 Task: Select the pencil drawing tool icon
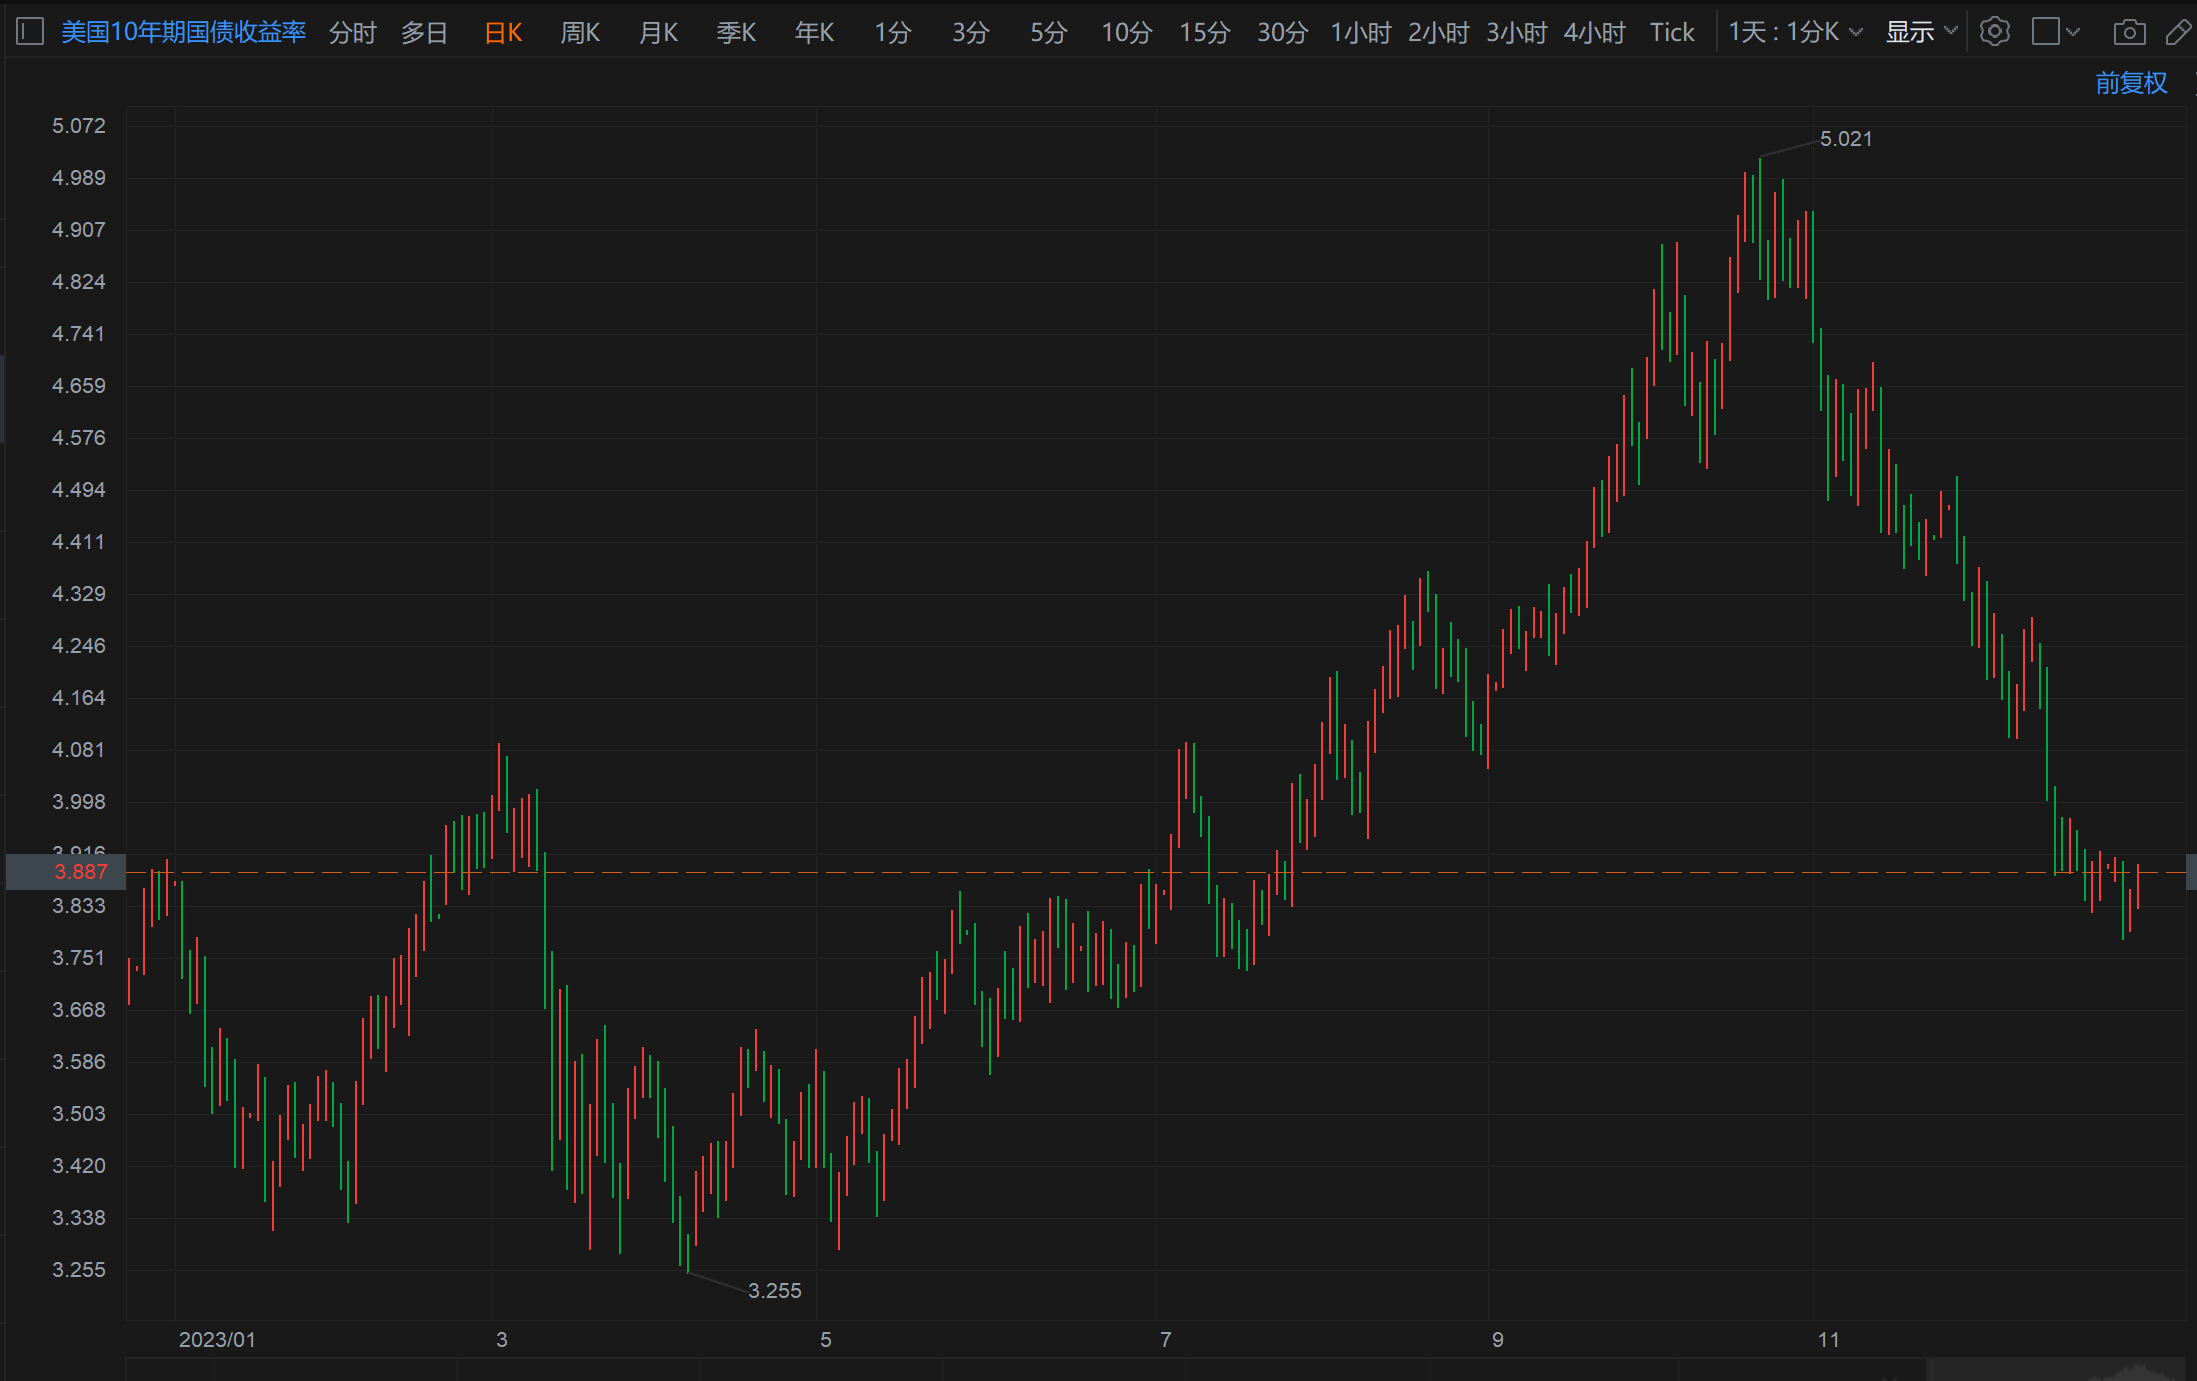click(2179, 32)
